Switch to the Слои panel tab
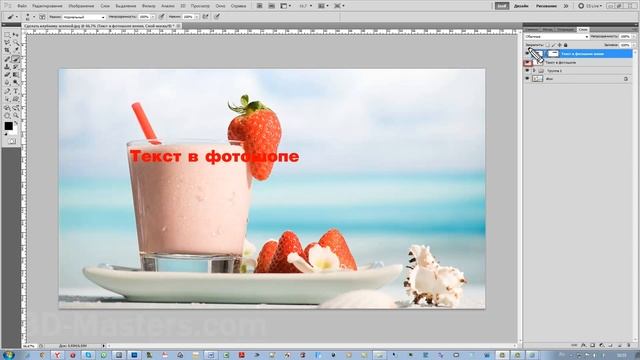This screenshot has width=640, height=360. (x=583, y=29)
